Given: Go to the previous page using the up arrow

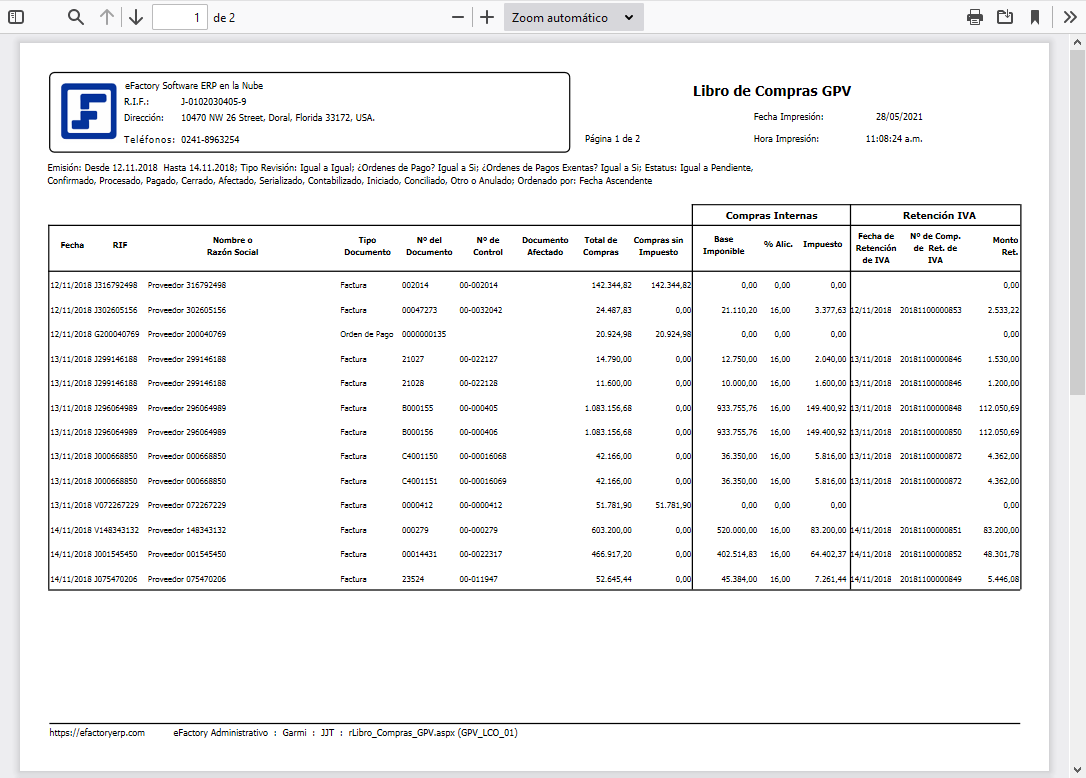Looking at the screenshot, I should tap(107, 16).
